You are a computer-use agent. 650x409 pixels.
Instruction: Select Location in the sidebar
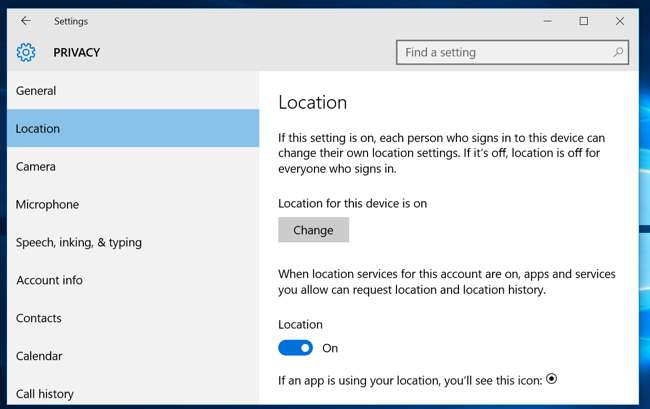tap(38, 129)
